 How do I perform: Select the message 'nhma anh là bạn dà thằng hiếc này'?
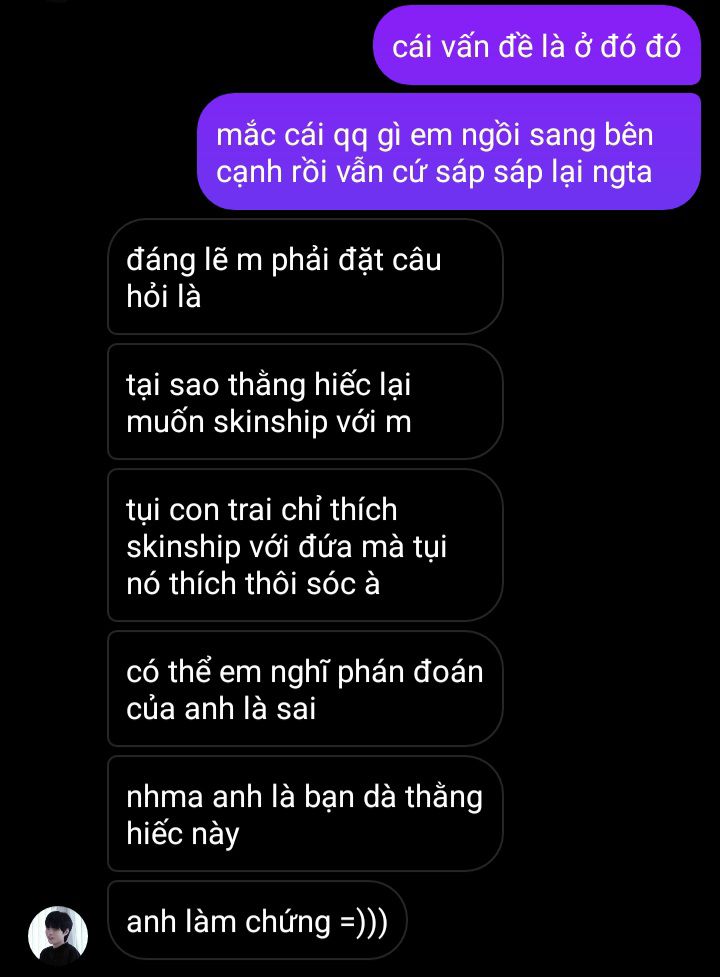[x=305, y=814]
